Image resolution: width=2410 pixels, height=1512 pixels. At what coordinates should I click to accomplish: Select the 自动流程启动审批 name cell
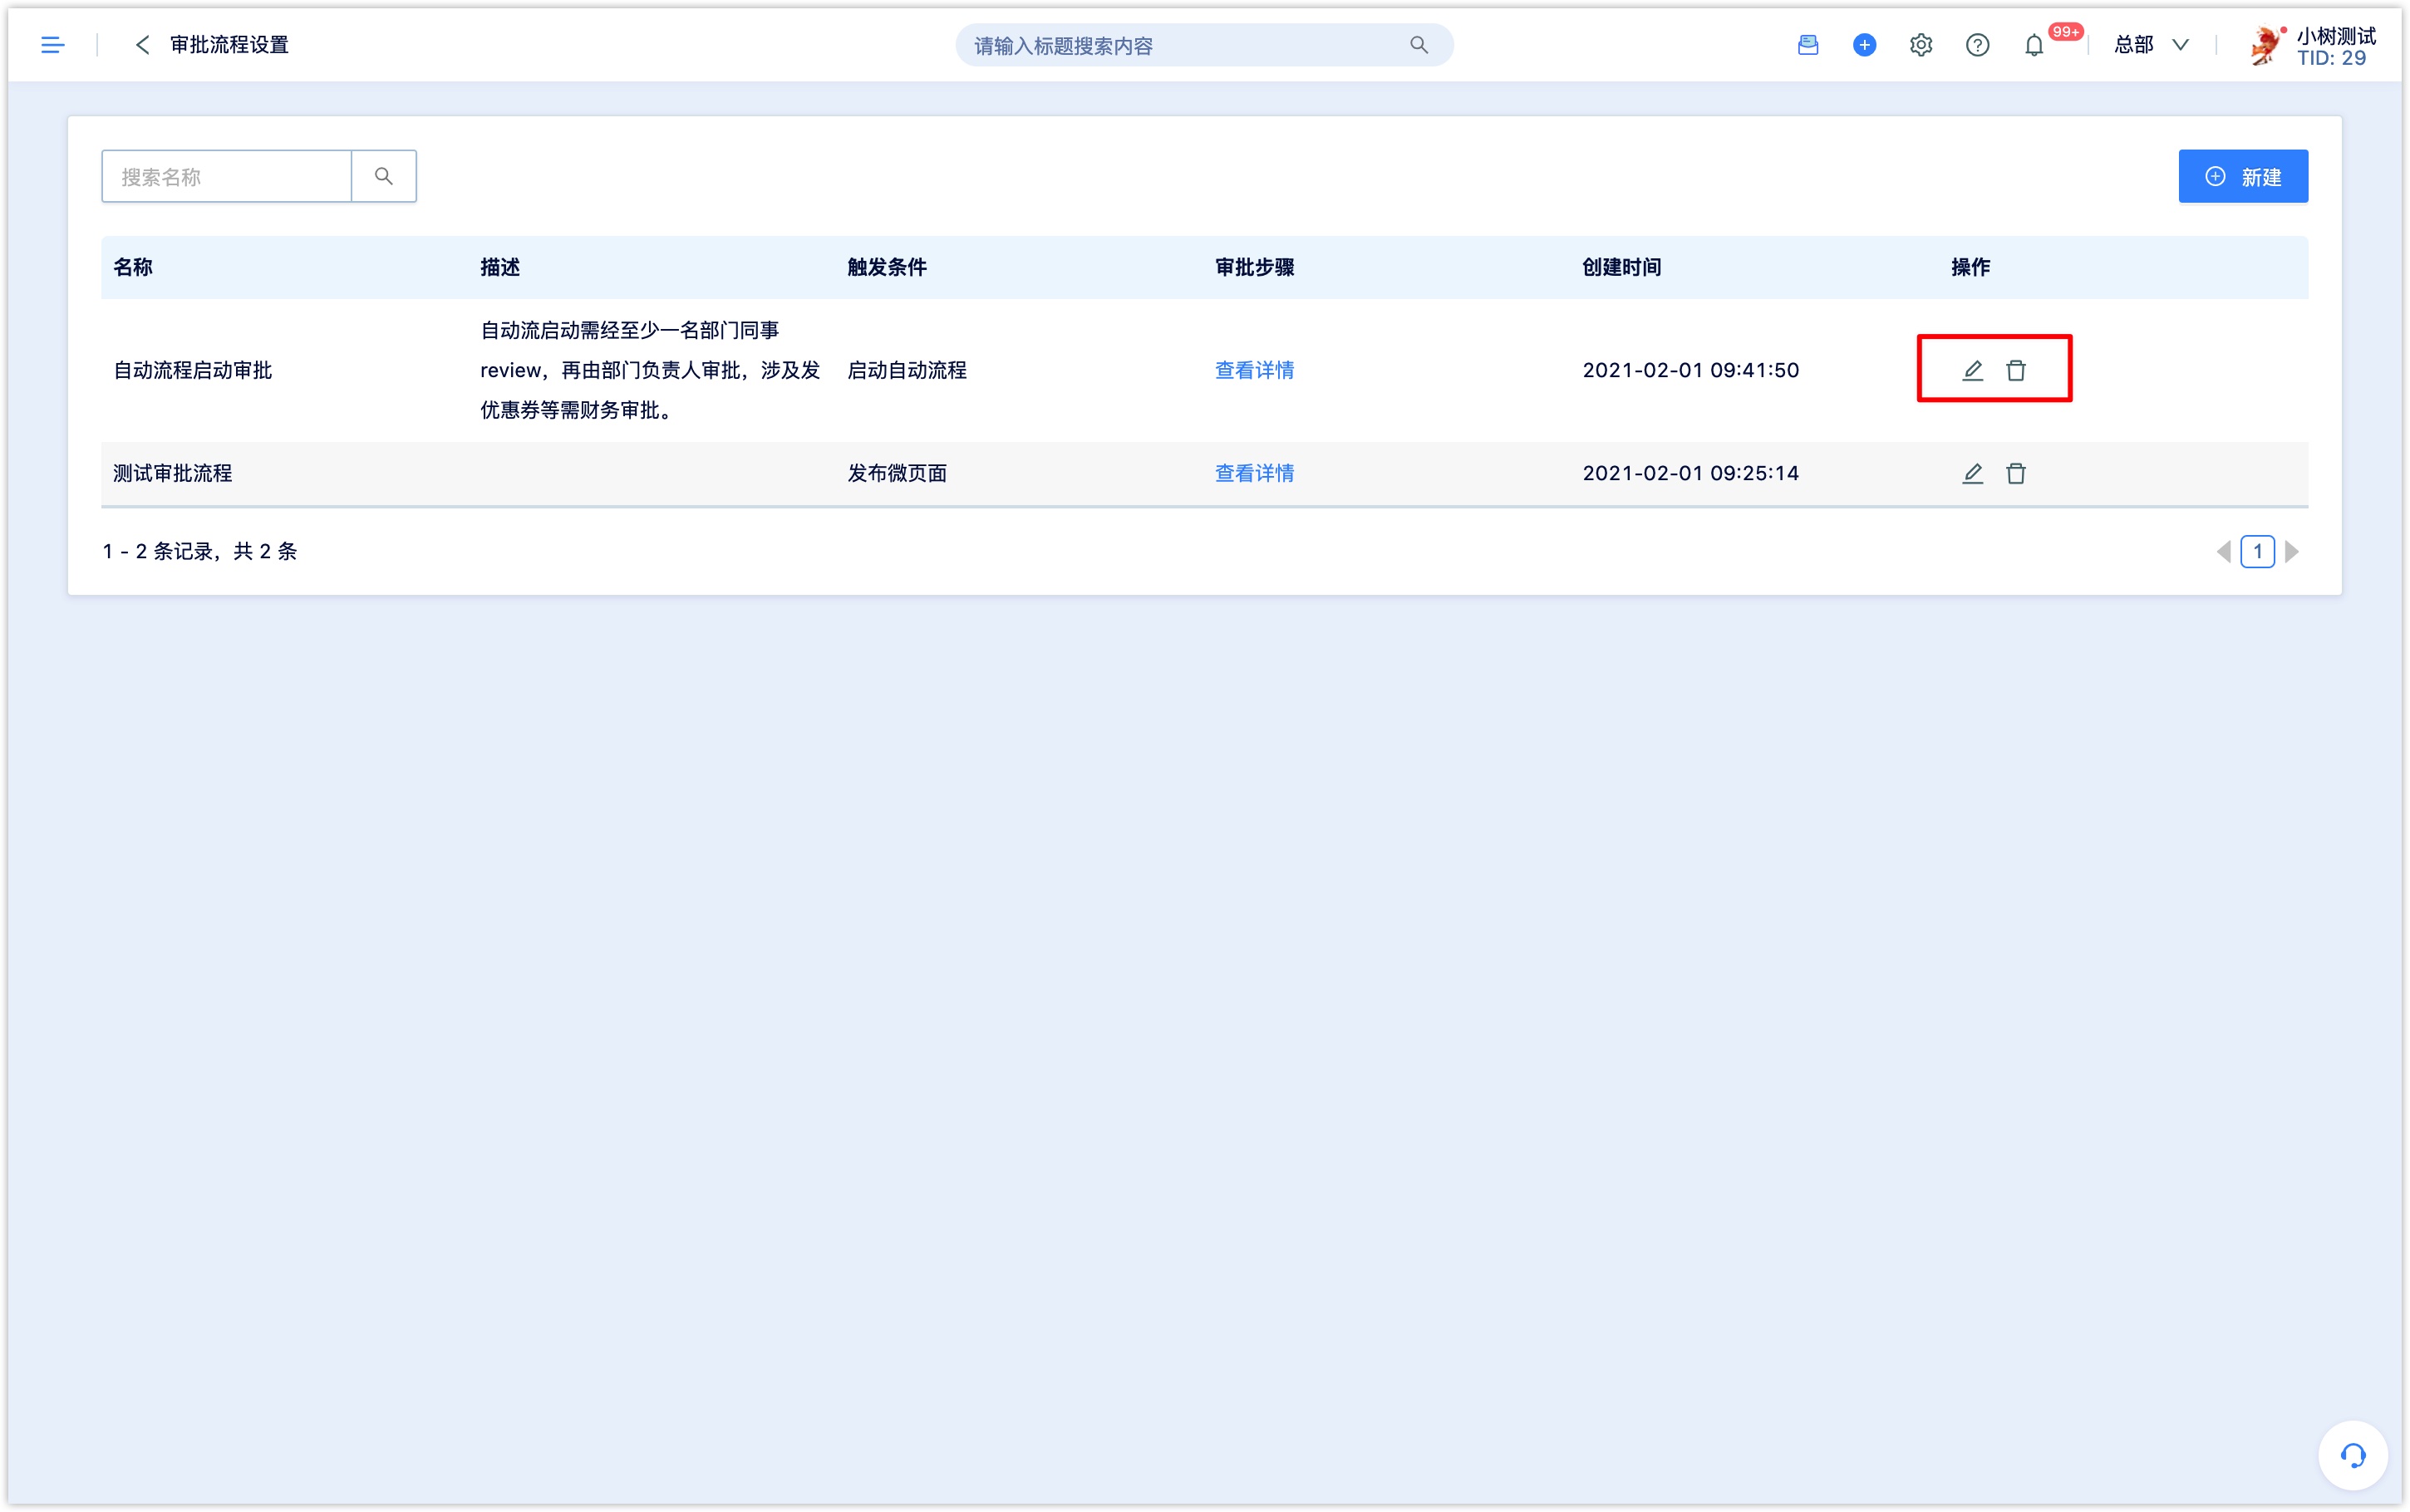[193, 370]
